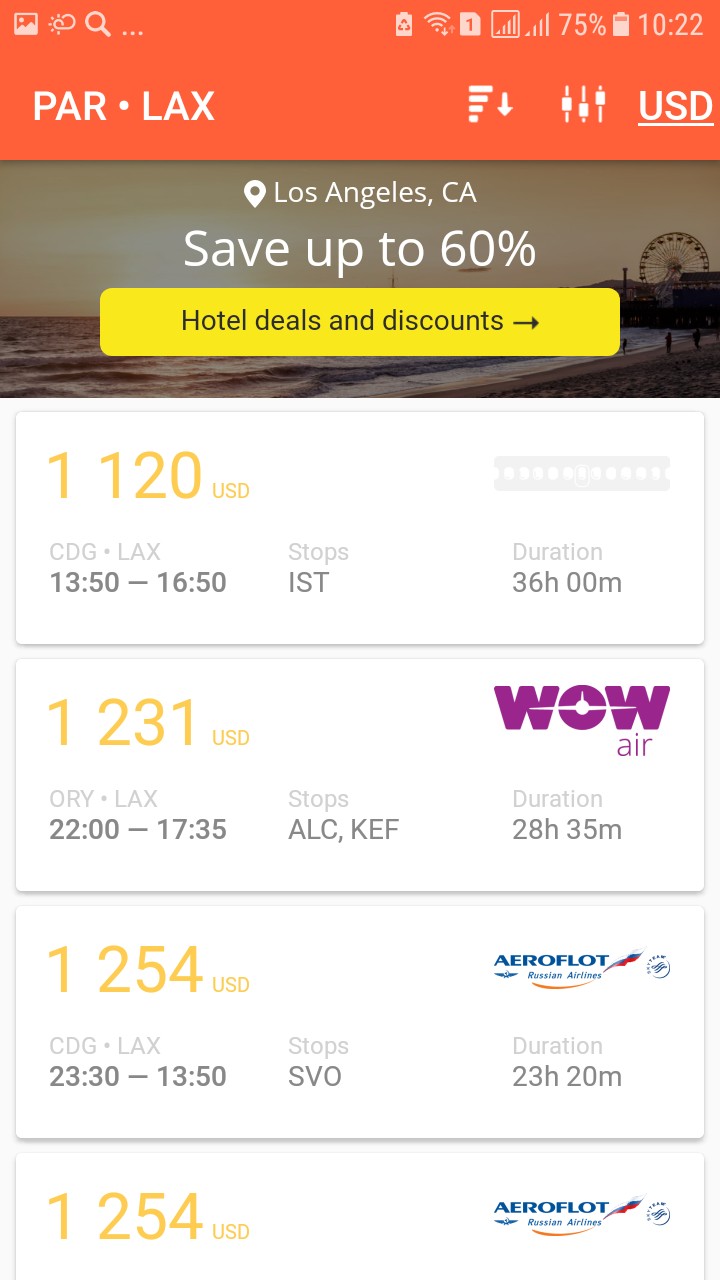This screenshot has width=720, height=1280.
Task: Tap the search icon in the status bar
Action: (x=98, y=24)
